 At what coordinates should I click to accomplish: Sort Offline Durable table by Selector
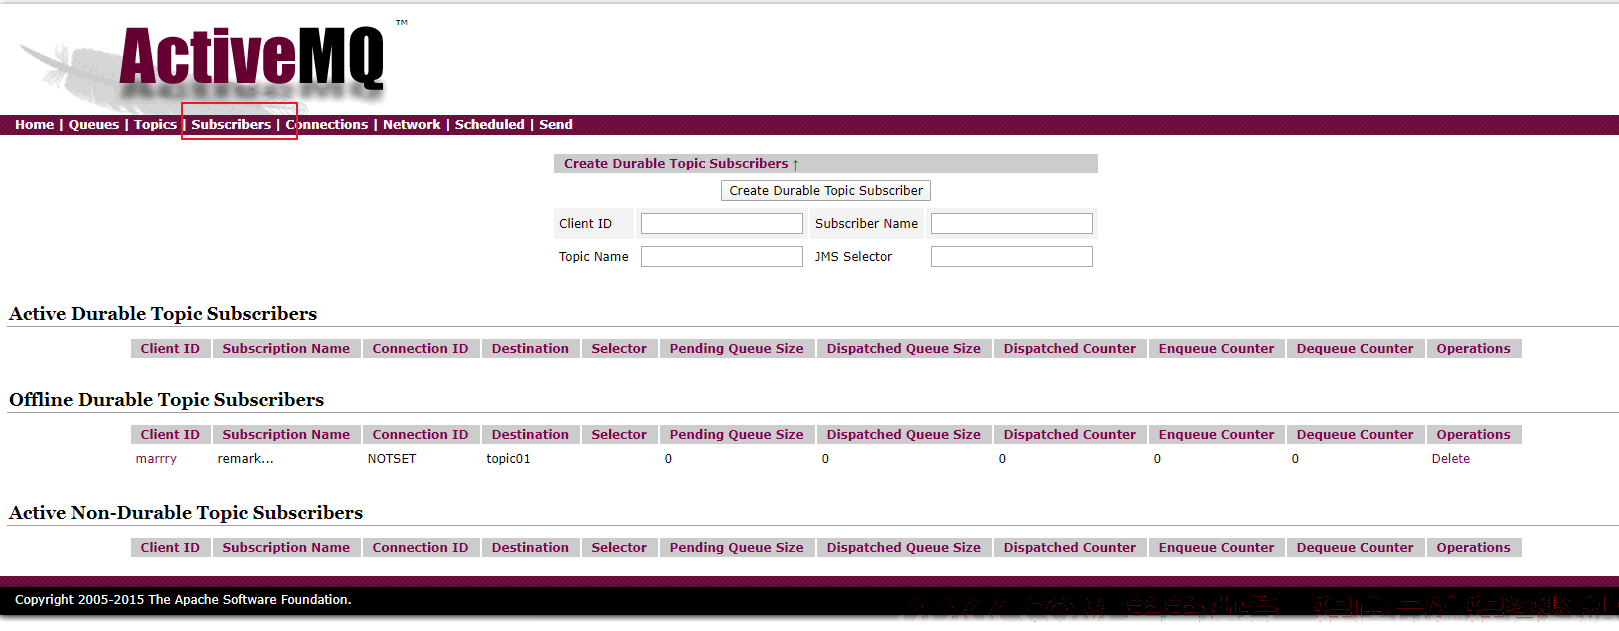click(x=619, y=435)
